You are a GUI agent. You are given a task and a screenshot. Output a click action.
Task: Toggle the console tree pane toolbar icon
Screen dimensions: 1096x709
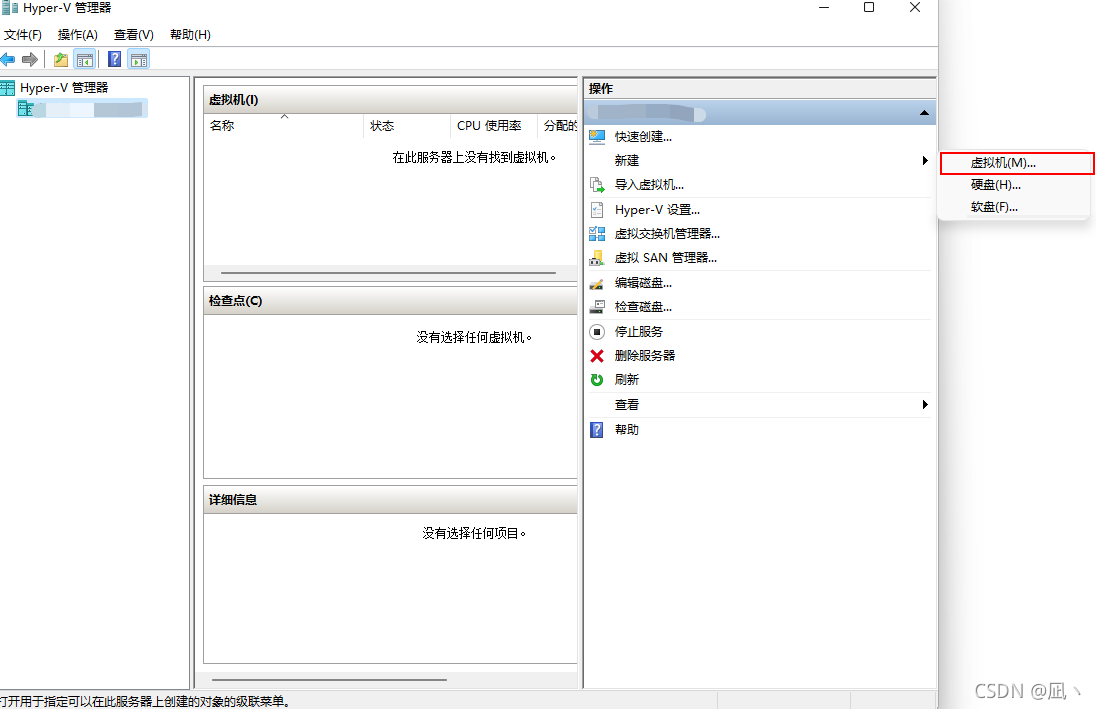85,59
